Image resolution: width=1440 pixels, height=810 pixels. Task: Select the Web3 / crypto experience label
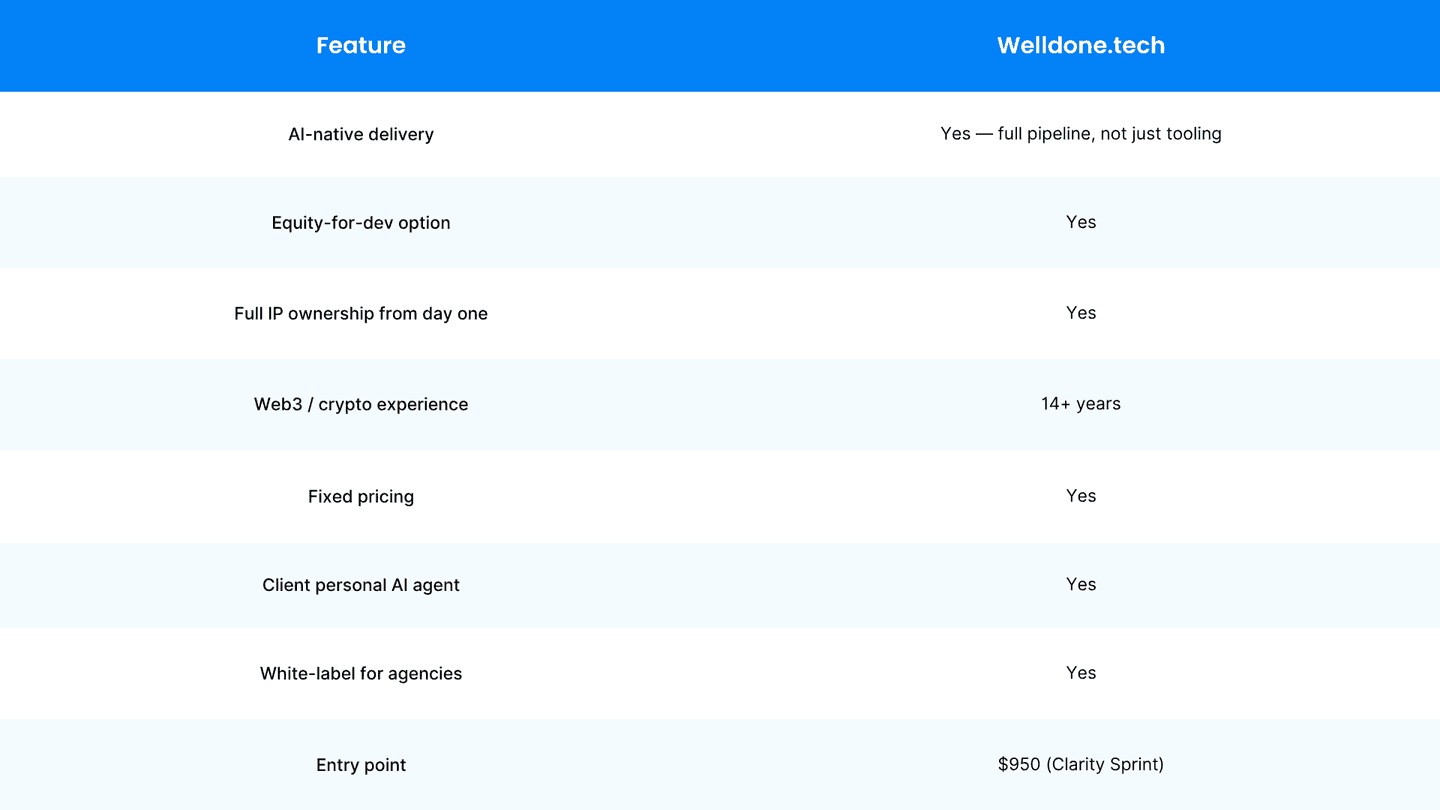361,404
